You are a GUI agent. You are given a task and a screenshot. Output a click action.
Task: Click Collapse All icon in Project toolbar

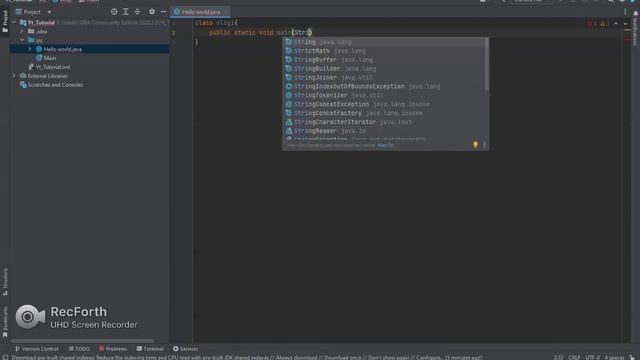137,12
